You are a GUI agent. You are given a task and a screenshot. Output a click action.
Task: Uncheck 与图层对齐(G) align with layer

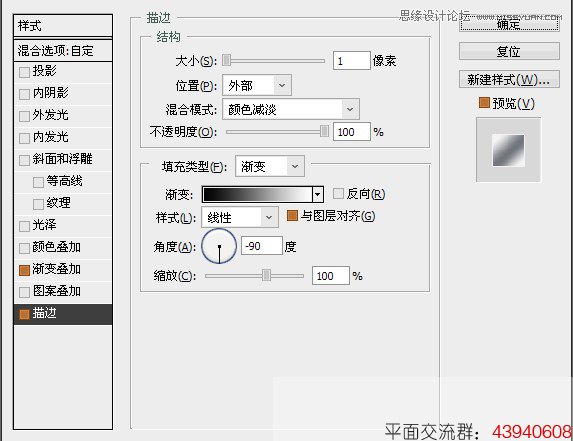292,216
